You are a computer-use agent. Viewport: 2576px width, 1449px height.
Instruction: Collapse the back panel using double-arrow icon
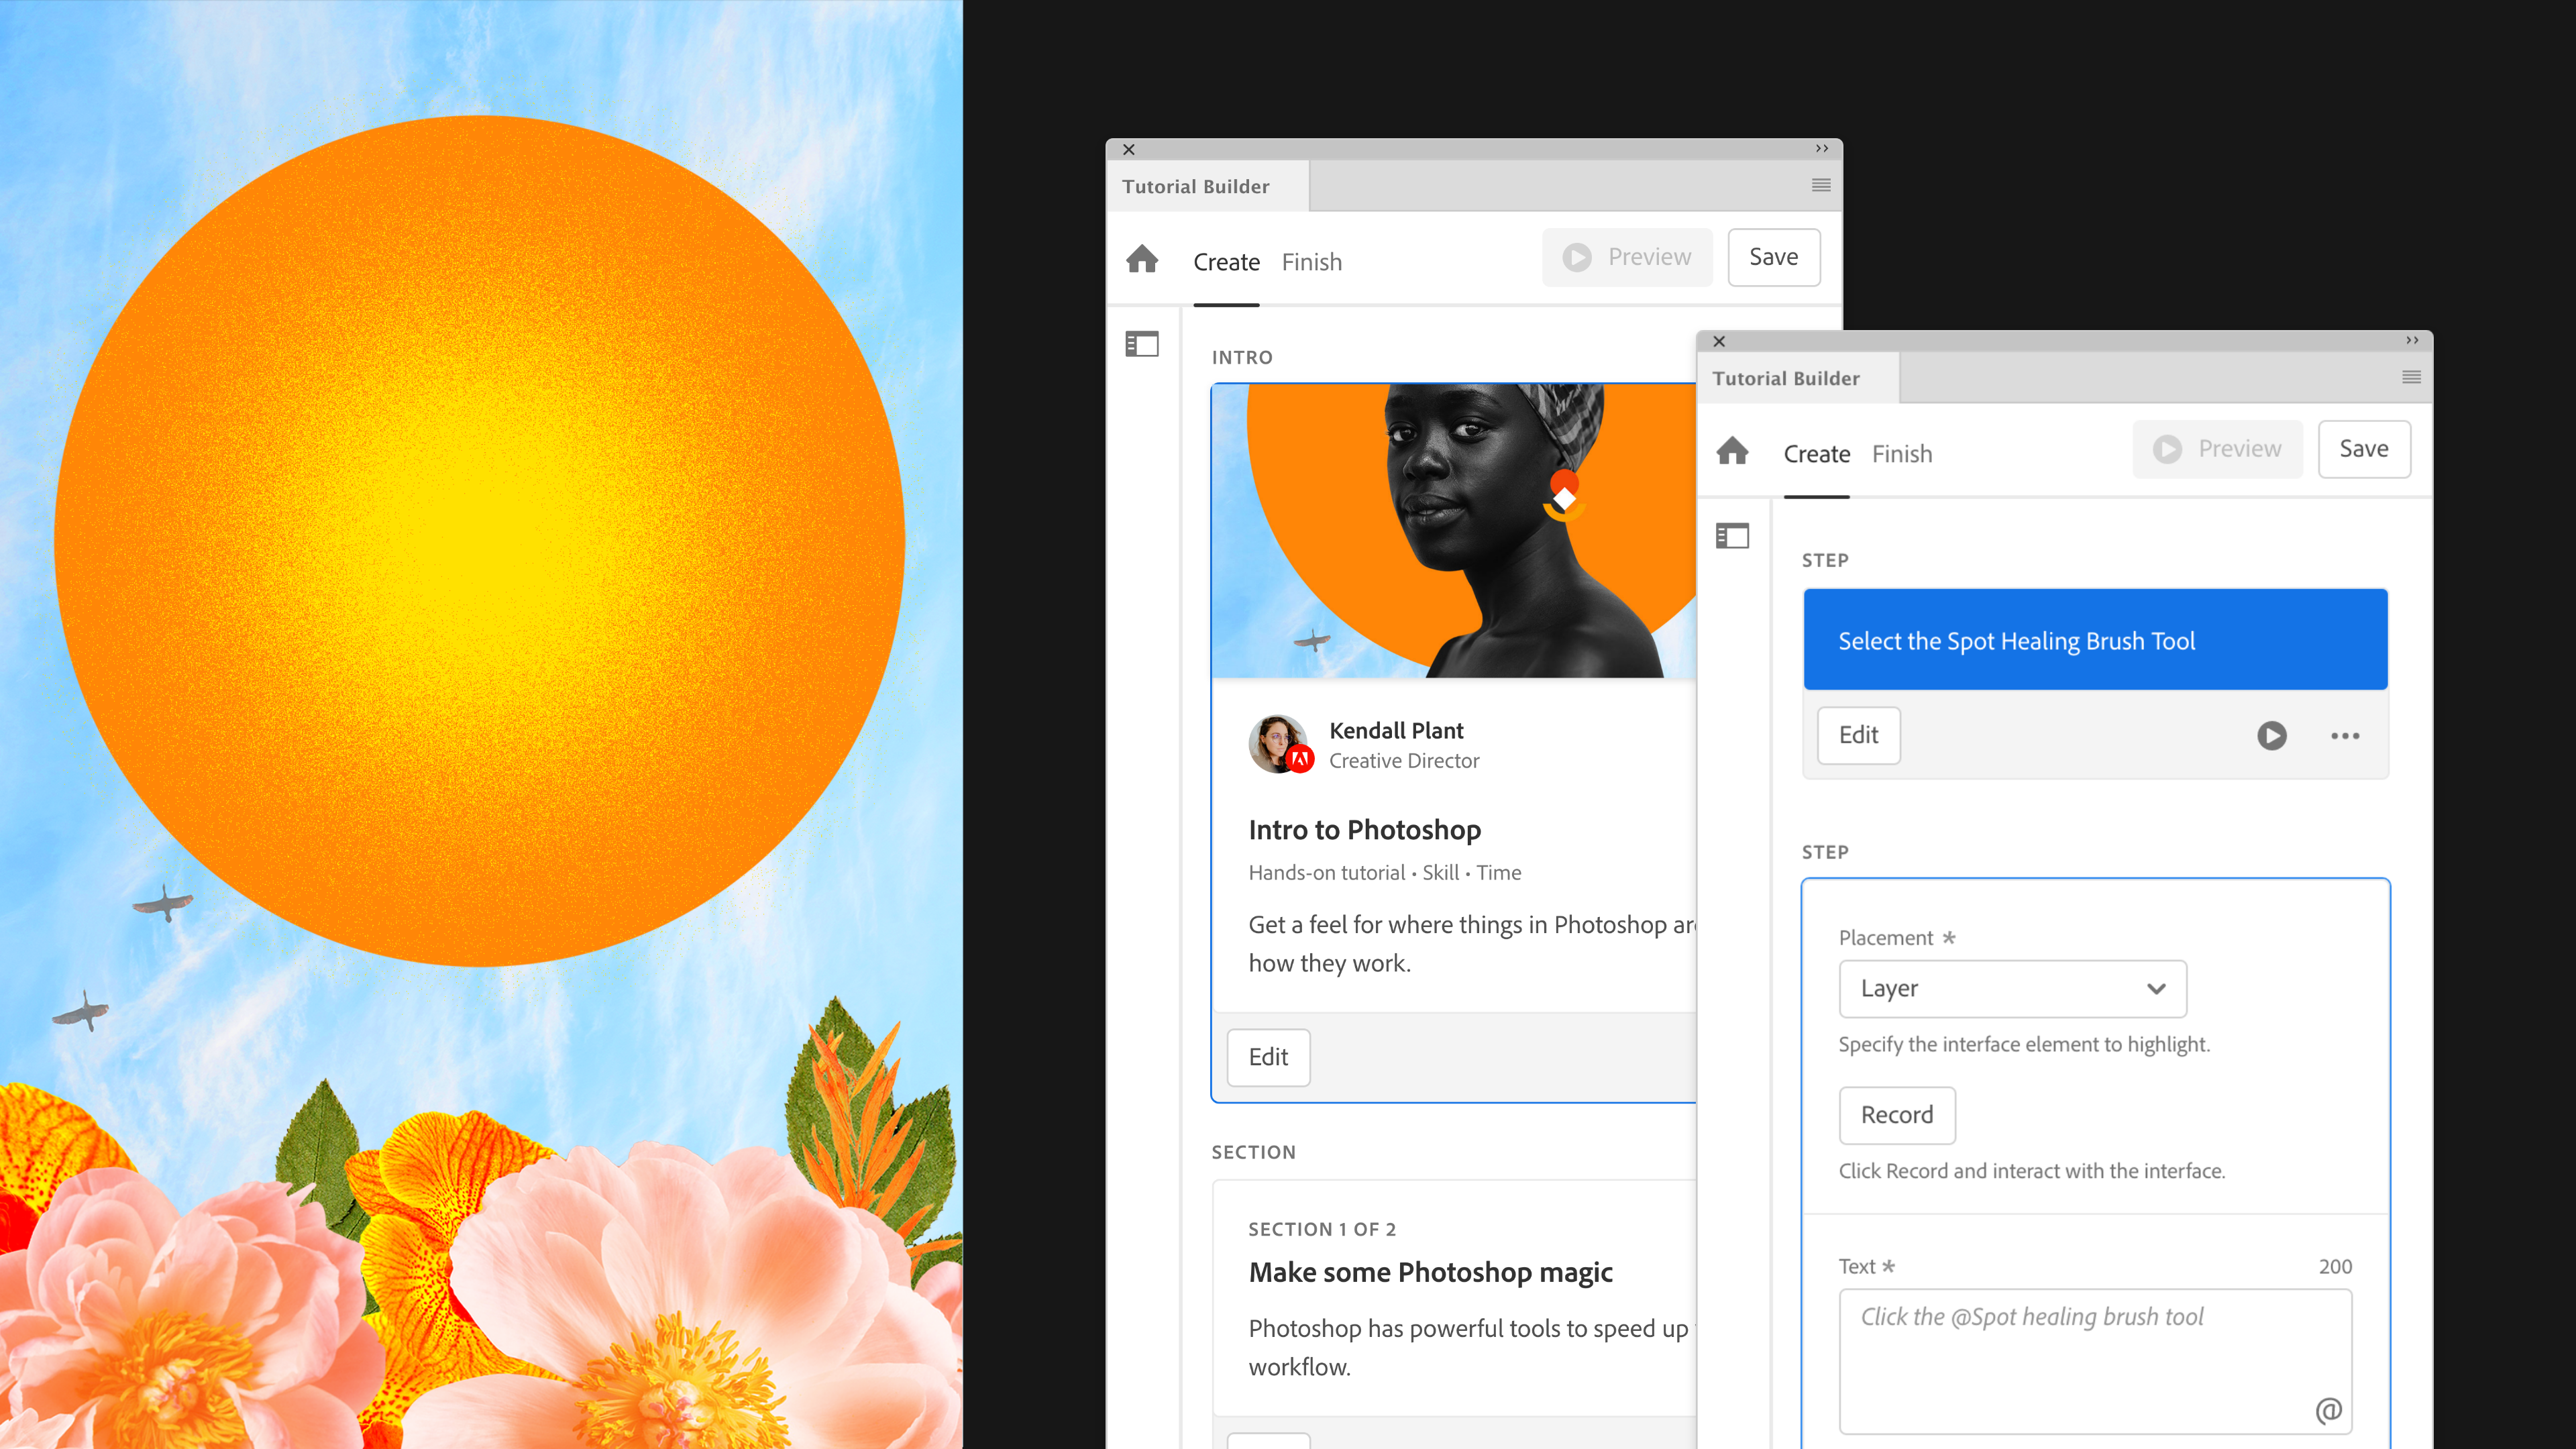click(1822, 149)
